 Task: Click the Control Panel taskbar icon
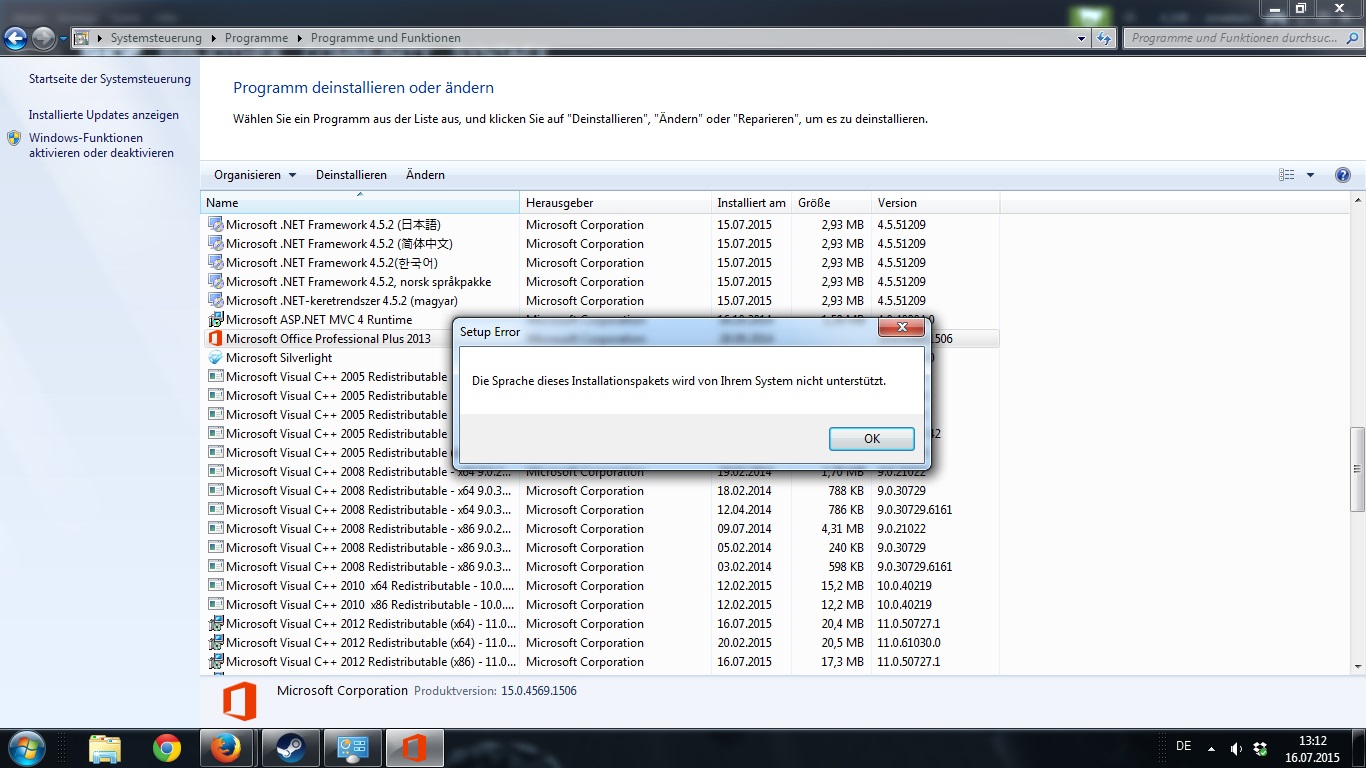tap(352, 748)
